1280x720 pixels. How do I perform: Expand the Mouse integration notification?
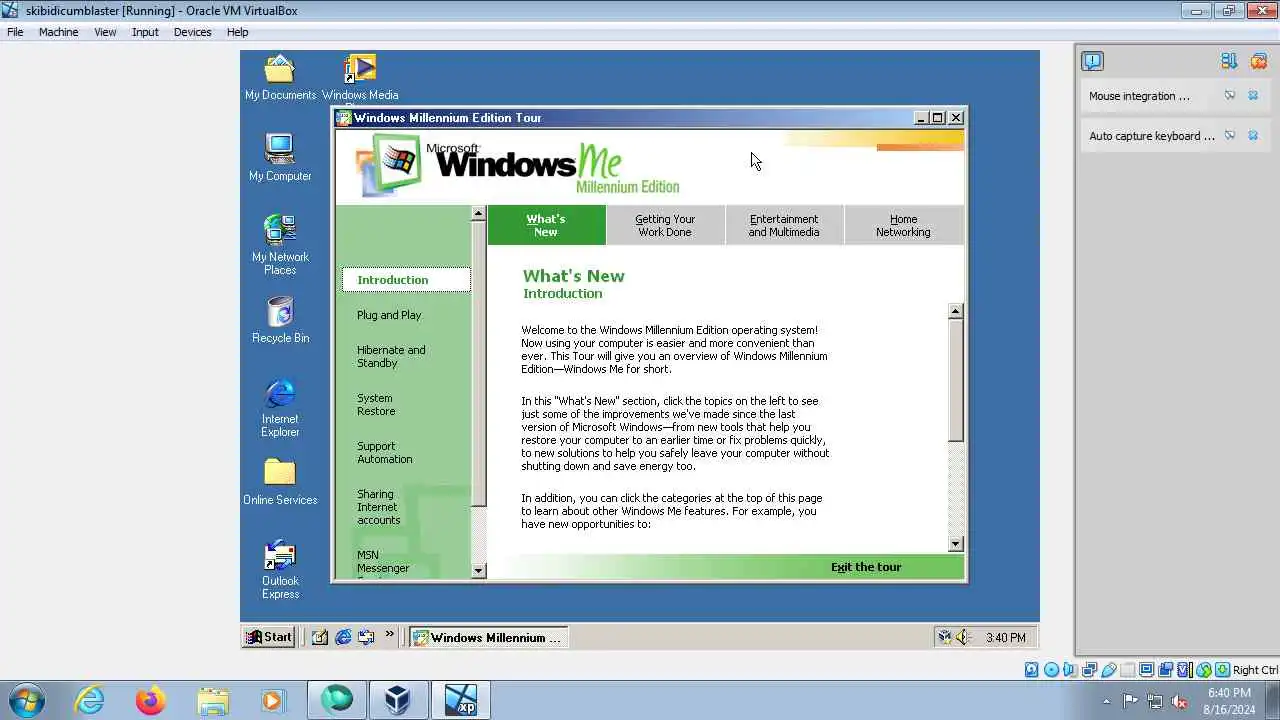point(1139,96)
